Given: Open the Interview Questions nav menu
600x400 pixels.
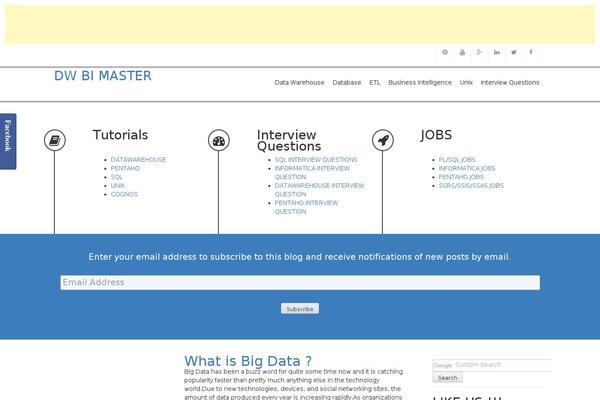Looking at the screenshot, I should coord(510,82).
